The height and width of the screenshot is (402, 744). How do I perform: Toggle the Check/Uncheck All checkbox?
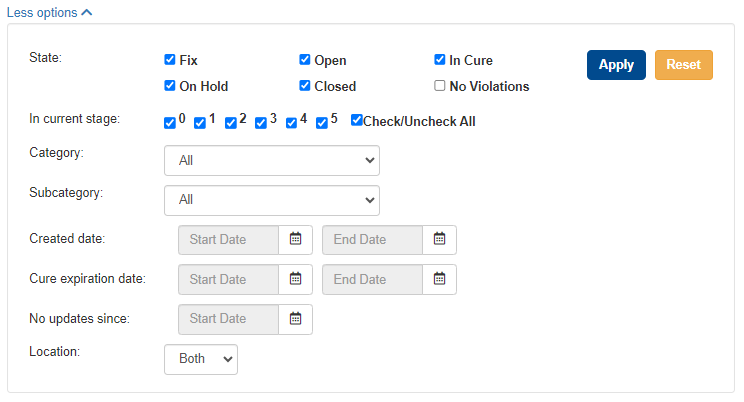[x=356, y=120]
